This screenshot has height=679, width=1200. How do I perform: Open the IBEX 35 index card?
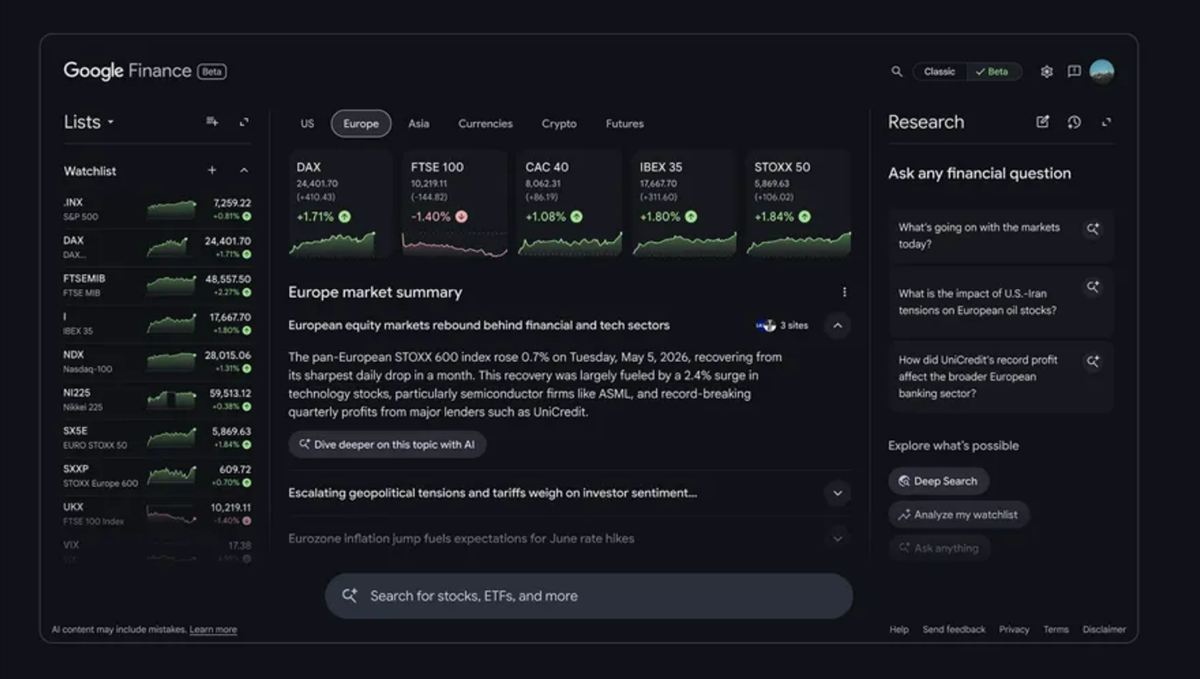[x=684, y=205]
